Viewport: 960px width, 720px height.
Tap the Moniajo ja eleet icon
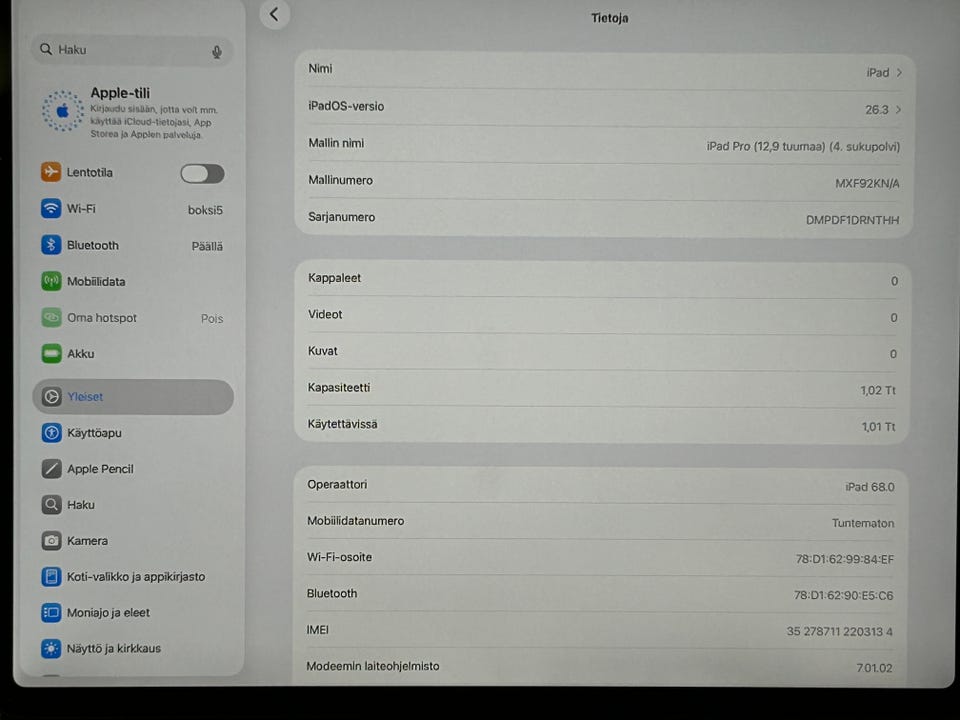[x=51, y=612]
